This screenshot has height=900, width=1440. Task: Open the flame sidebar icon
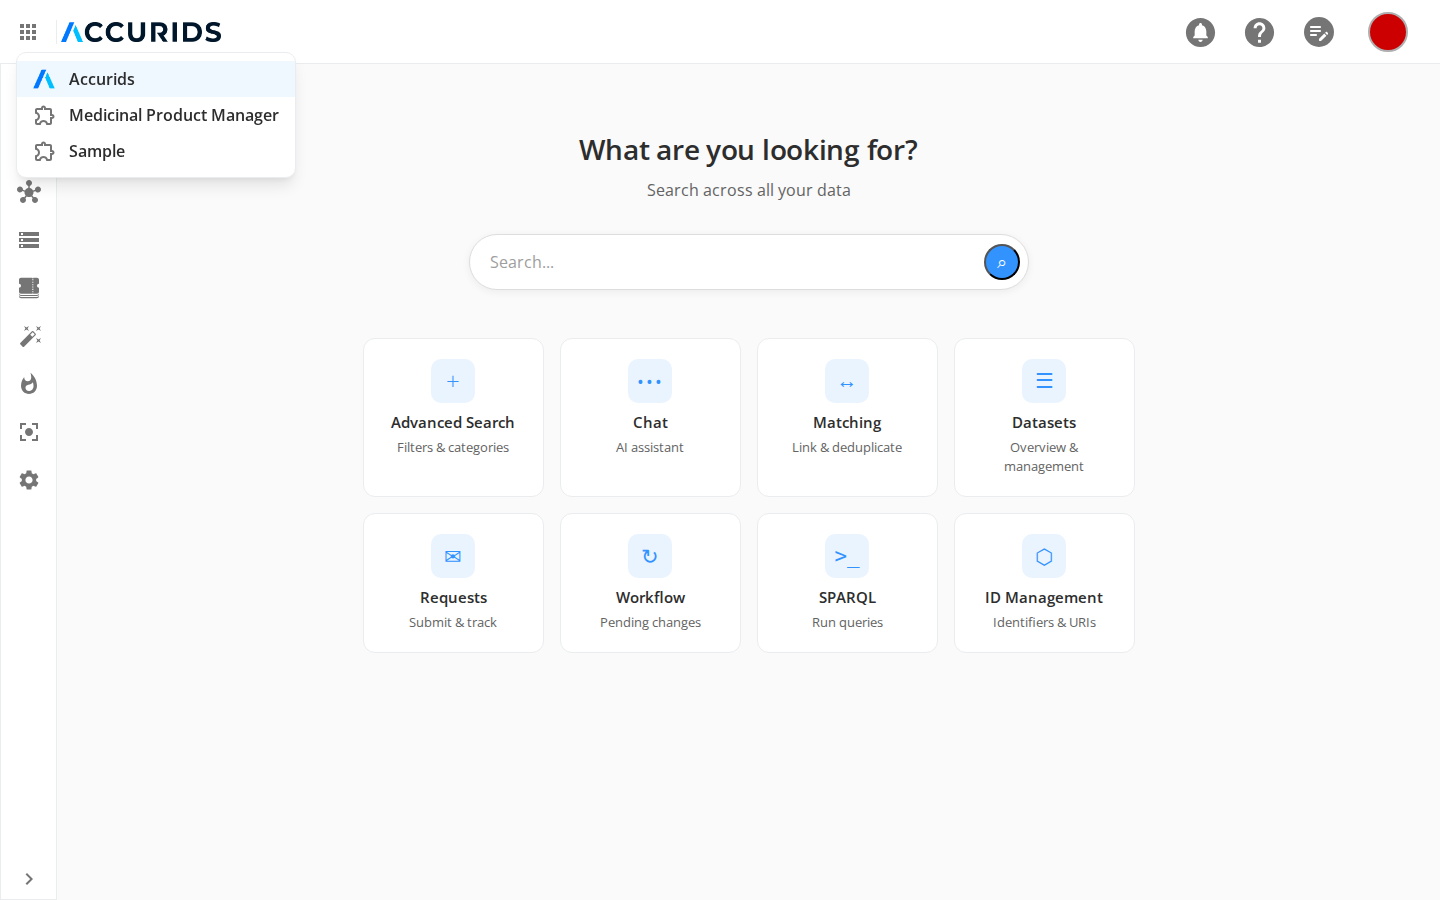(x=29, y=384)
